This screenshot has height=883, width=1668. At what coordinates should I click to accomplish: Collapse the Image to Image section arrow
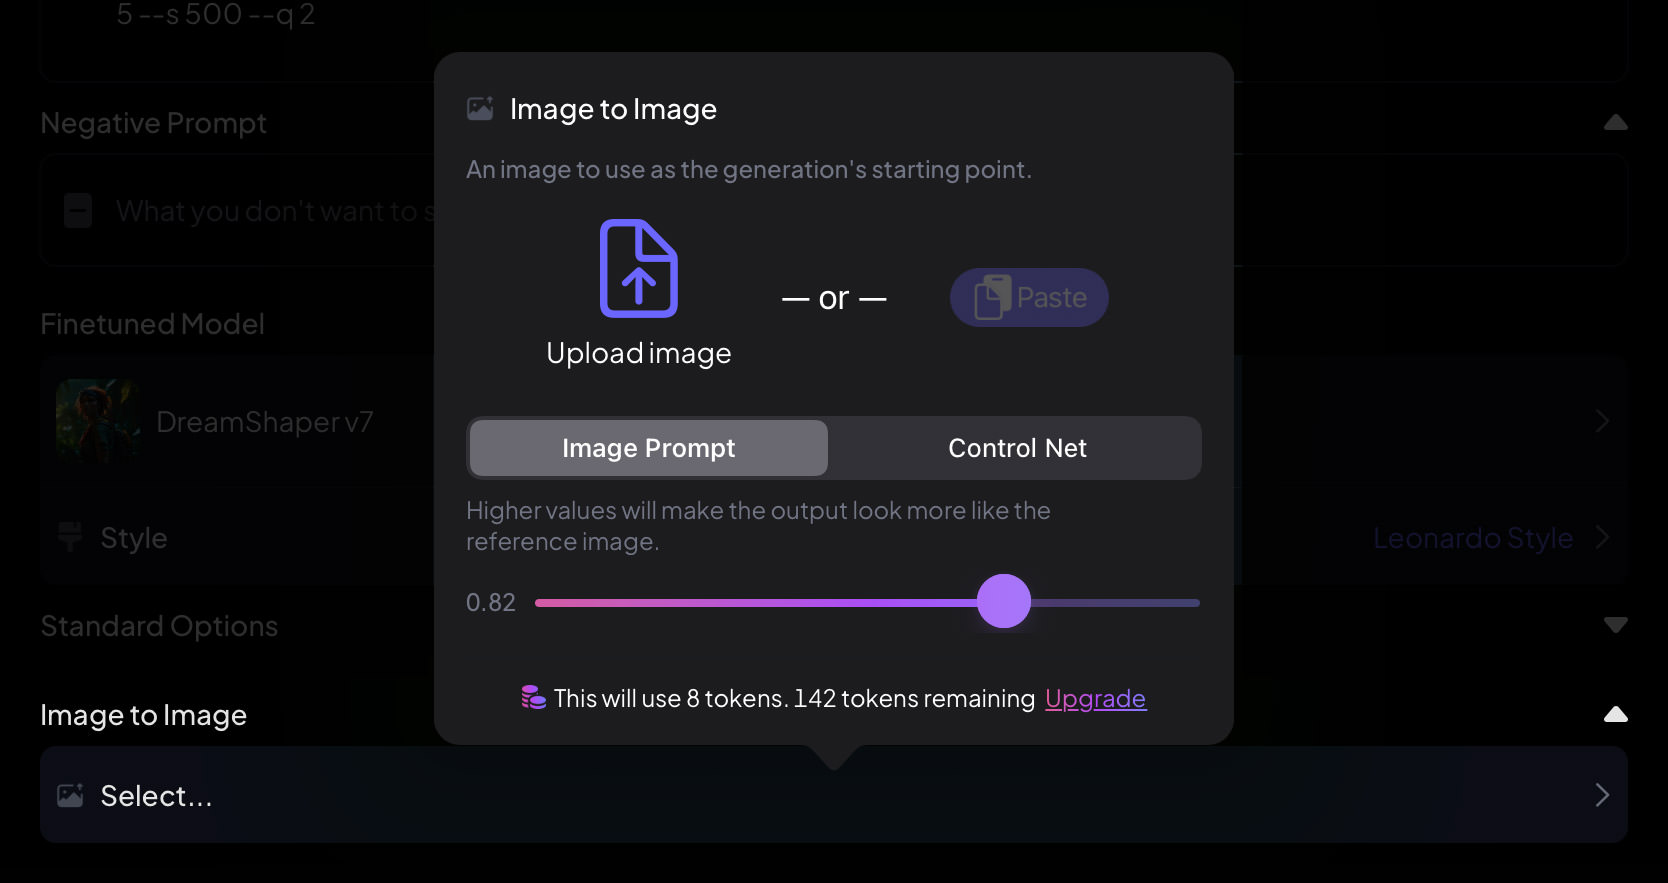(1616, 714)
